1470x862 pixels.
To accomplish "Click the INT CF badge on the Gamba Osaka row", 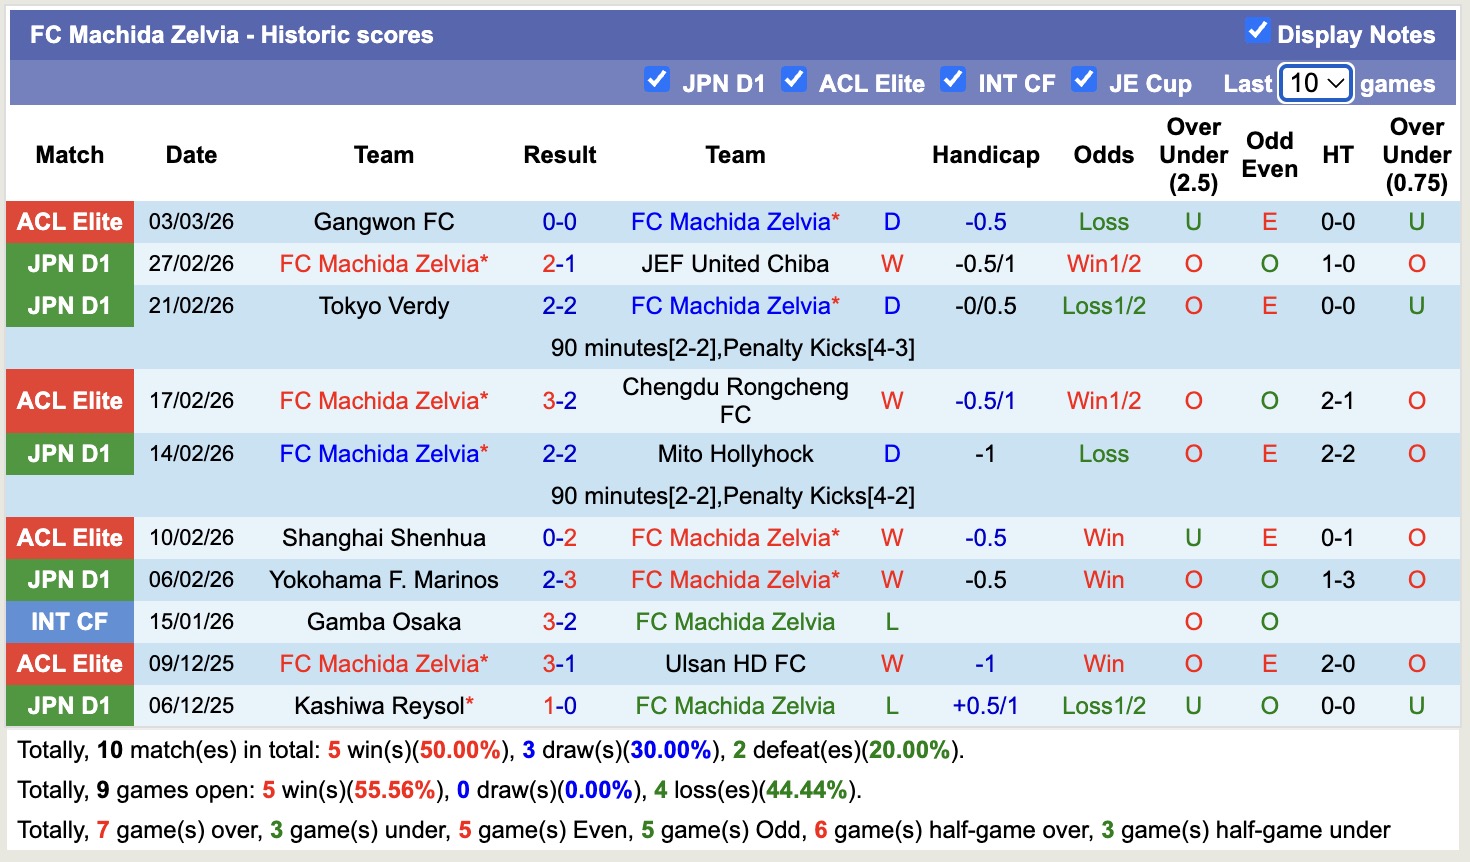I will [x=69, y=621].
